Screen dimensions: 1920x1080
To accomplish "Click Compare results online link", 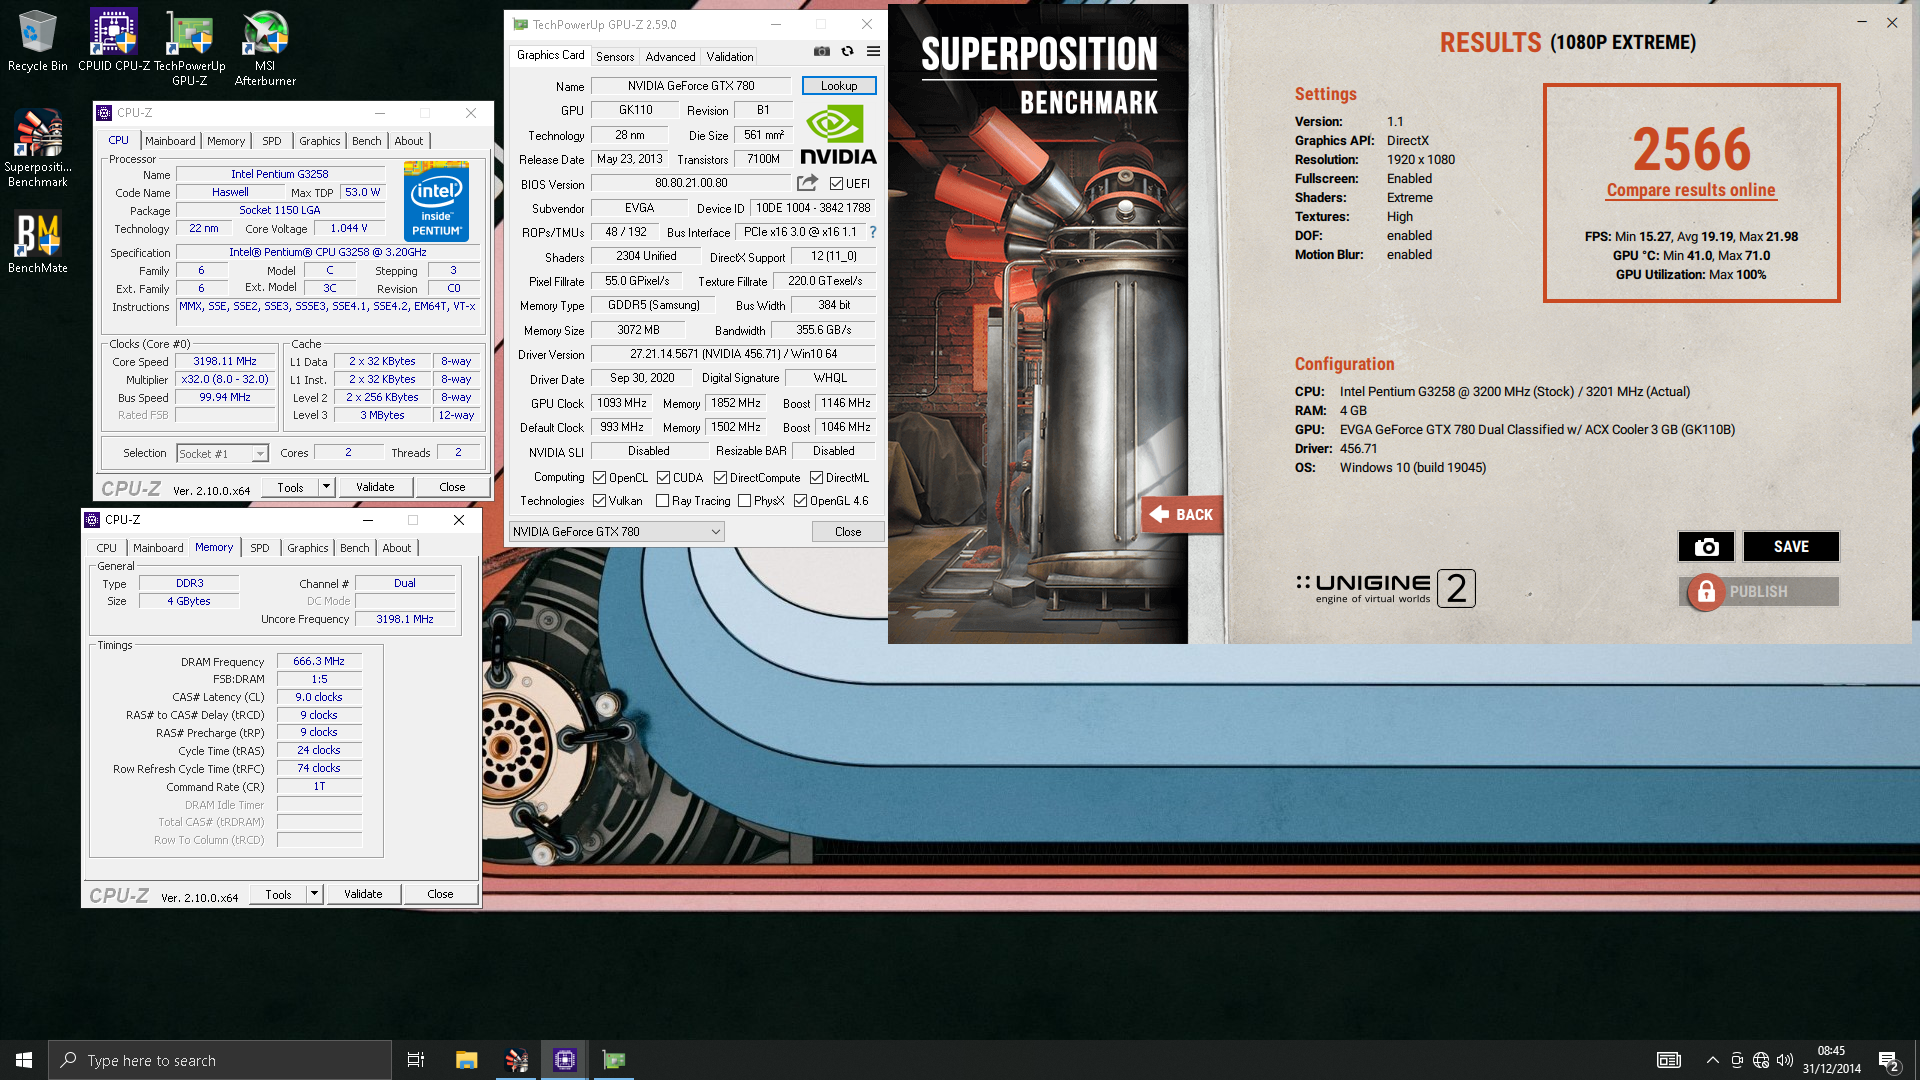I will pyautogui.click(x=1691, y=190).
